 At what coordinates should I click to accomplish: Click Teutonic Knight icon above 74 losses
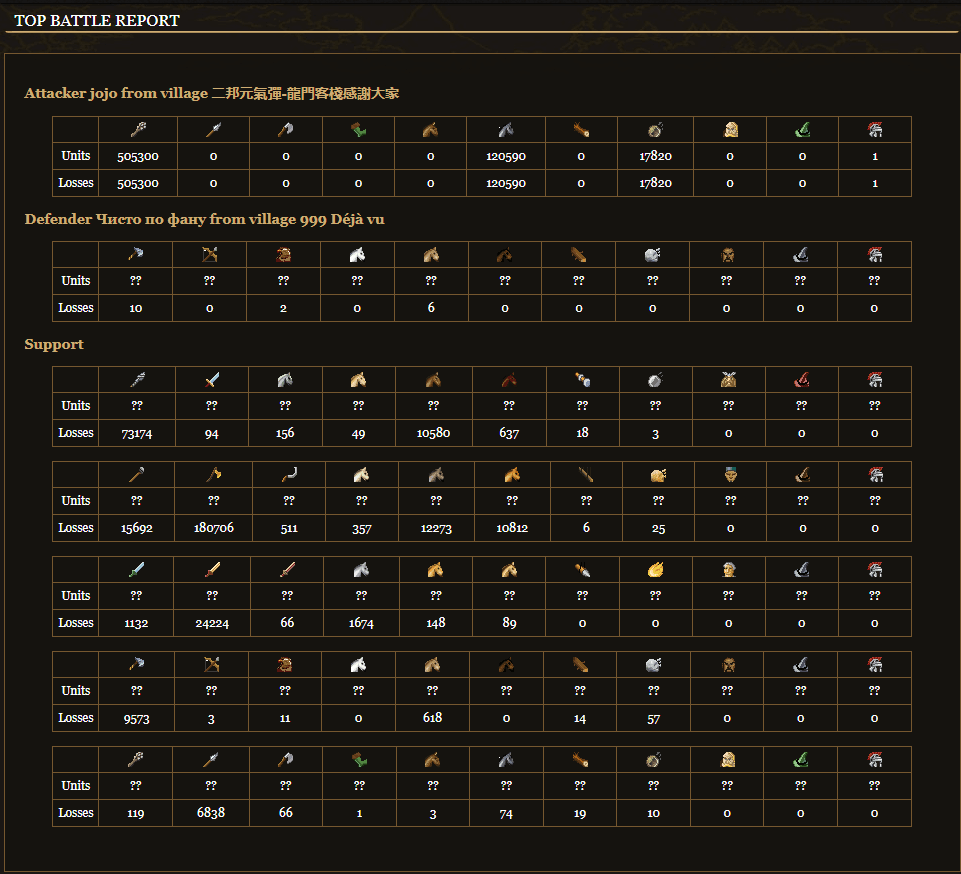click(506, 759)
